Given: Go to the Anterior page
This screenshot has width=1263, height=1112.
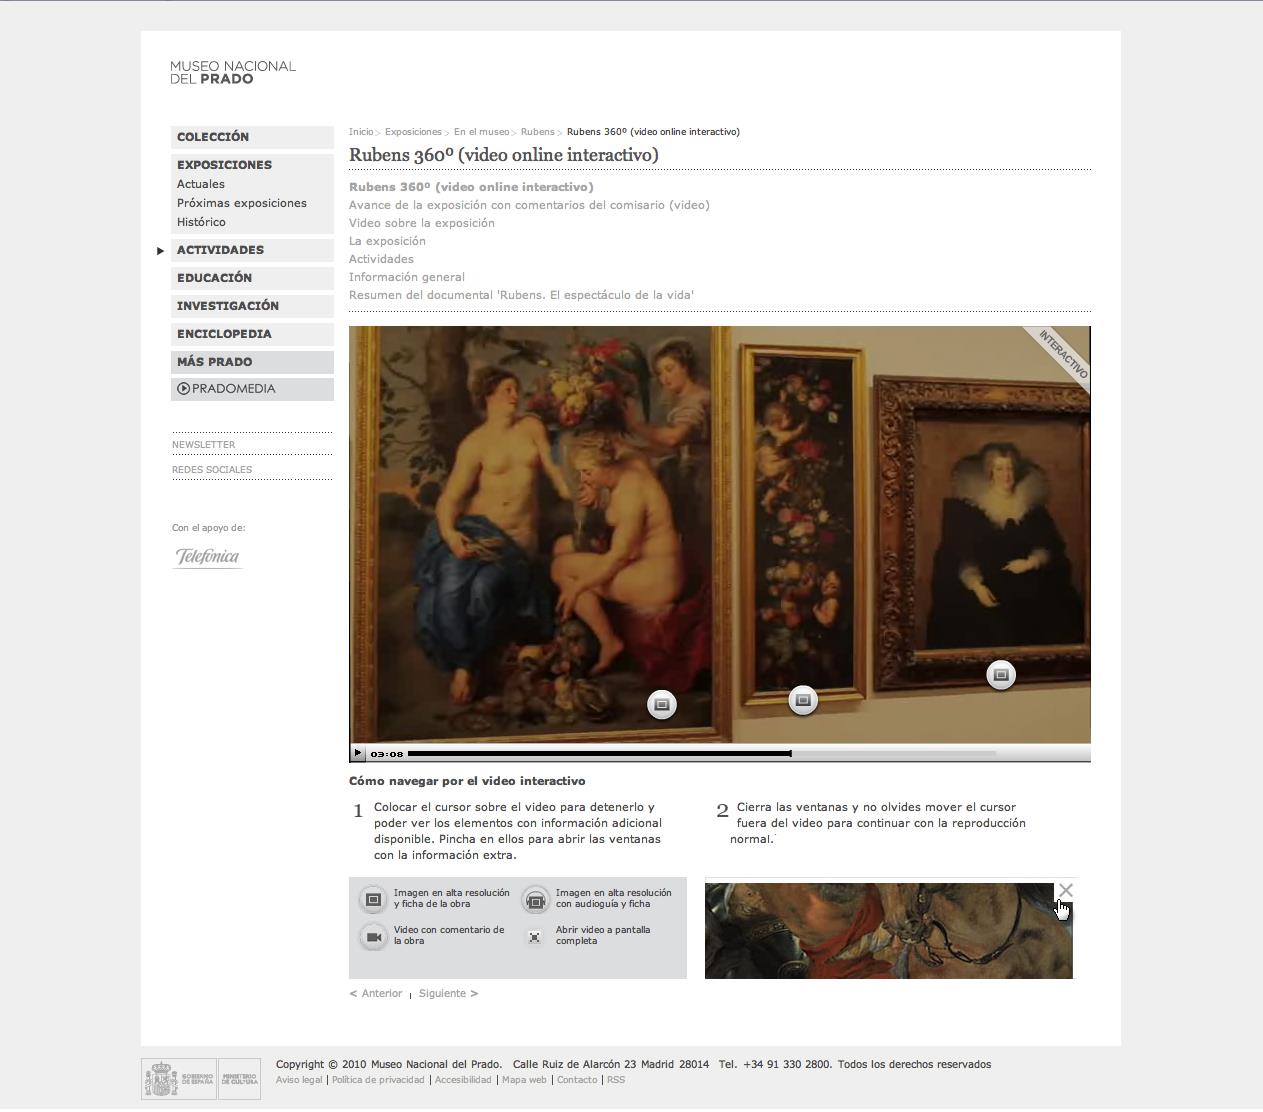Looking at the screenshot, I should click(376, 993).
